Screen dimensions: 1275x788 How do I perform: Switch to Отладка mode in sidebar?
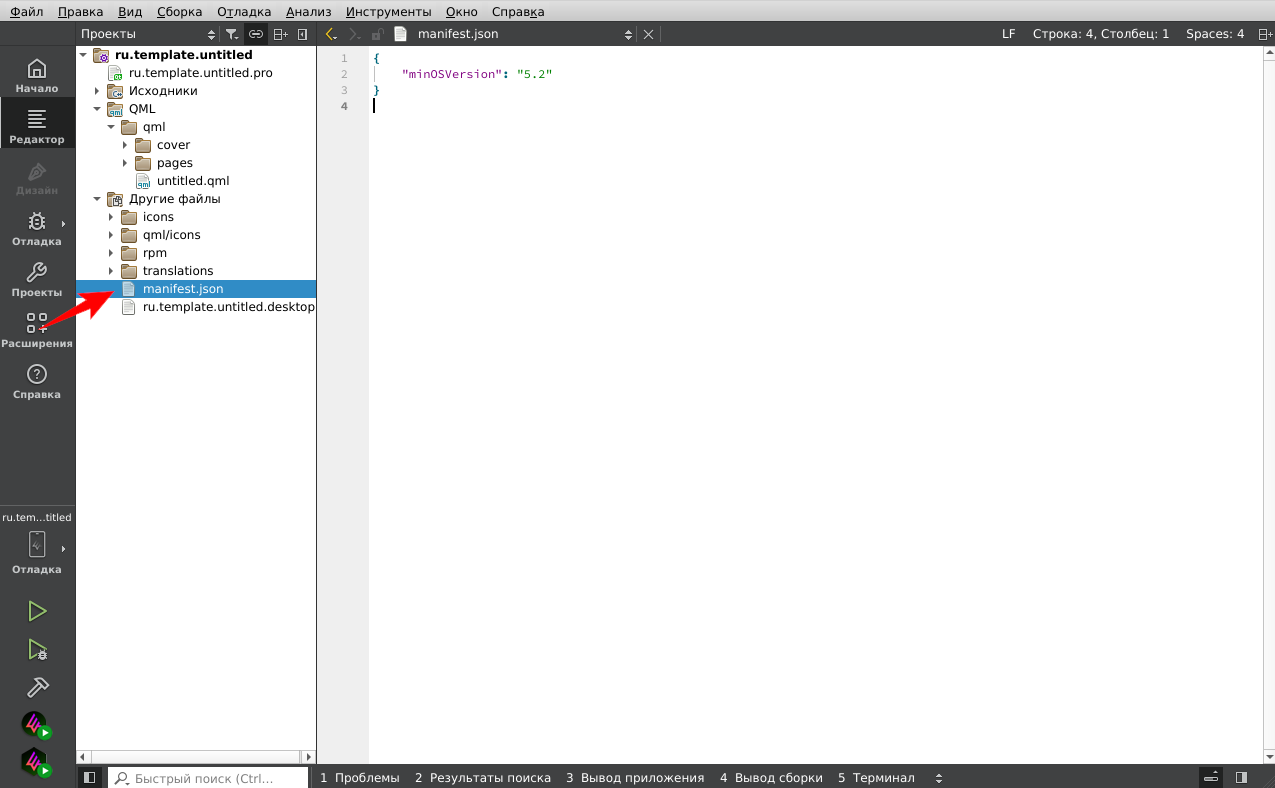(x=37, y=228)
